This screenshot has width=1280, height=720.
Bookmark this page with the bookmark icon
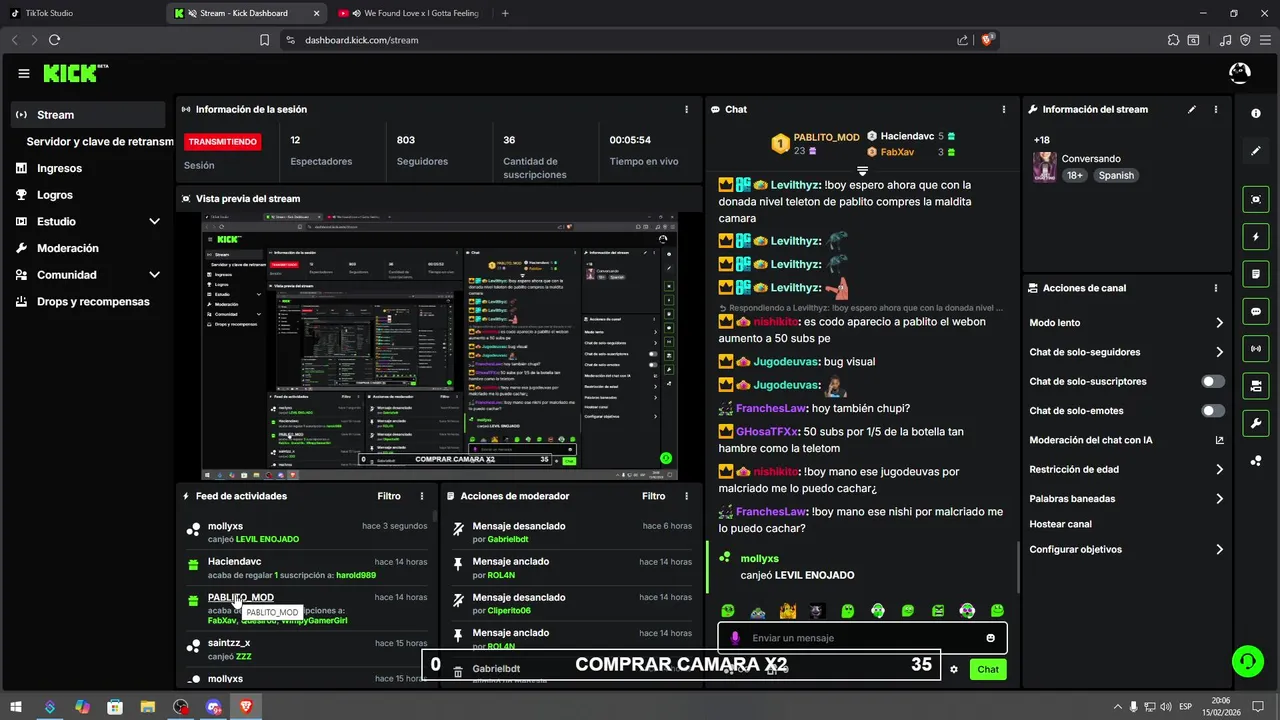[x=265, y=40]
